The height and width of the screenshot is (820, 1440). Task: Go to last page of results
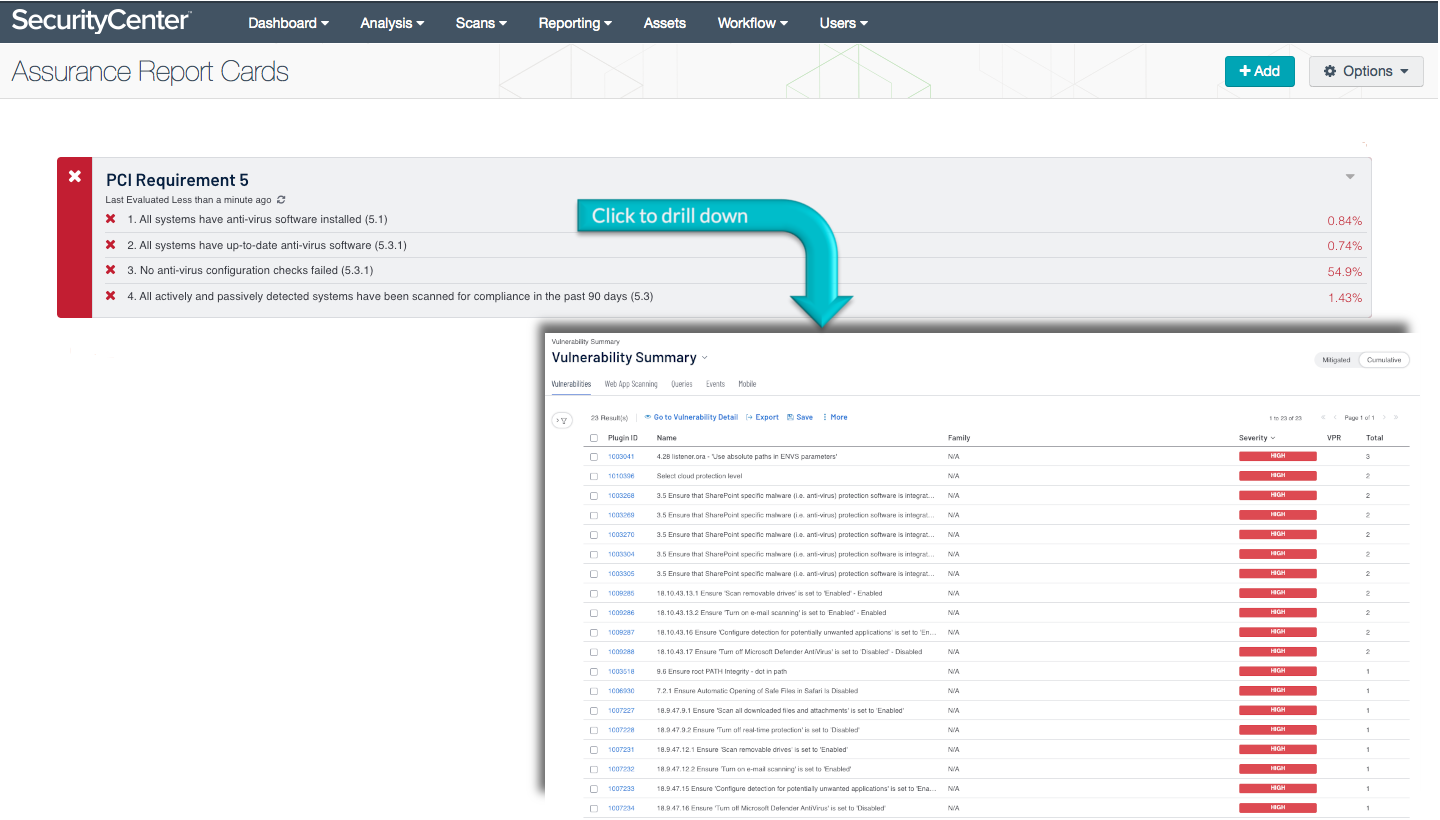1397,417
